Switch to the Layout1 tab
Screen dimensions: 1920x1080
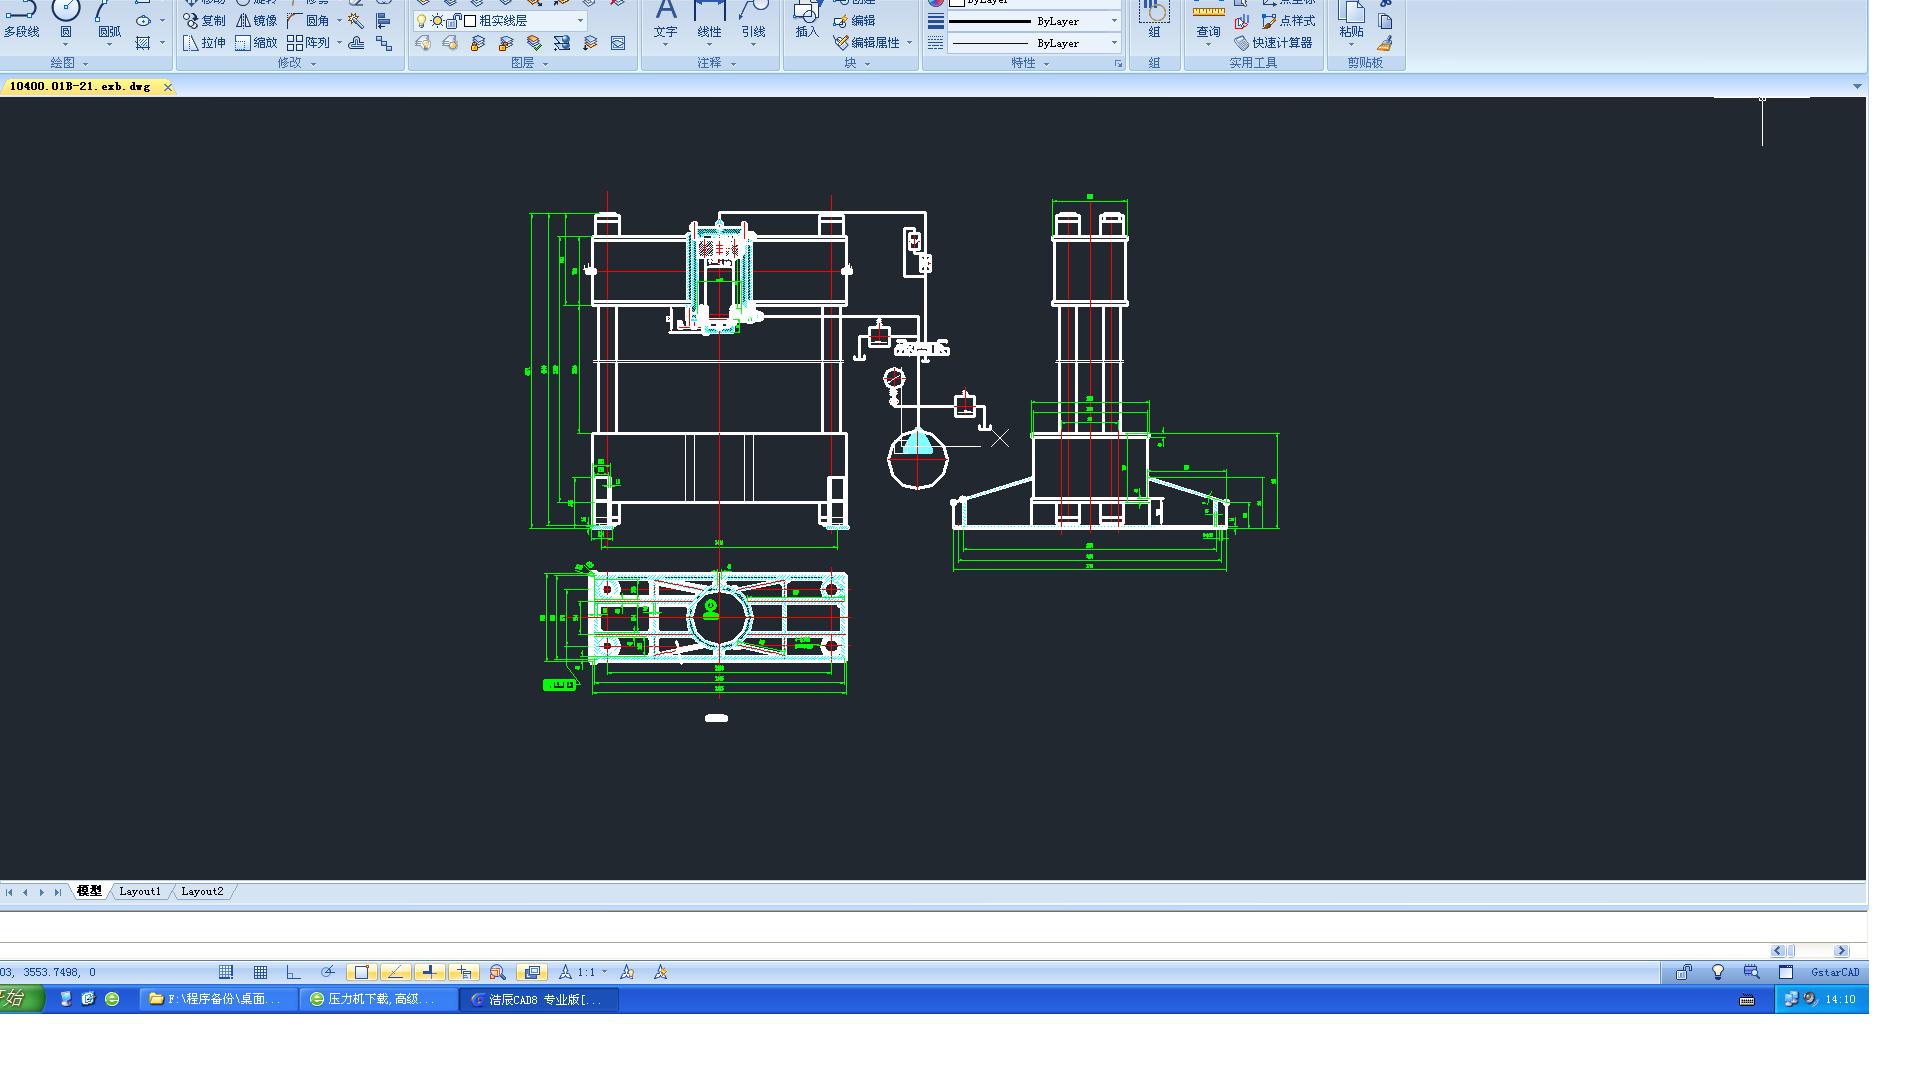pos(140,891)
